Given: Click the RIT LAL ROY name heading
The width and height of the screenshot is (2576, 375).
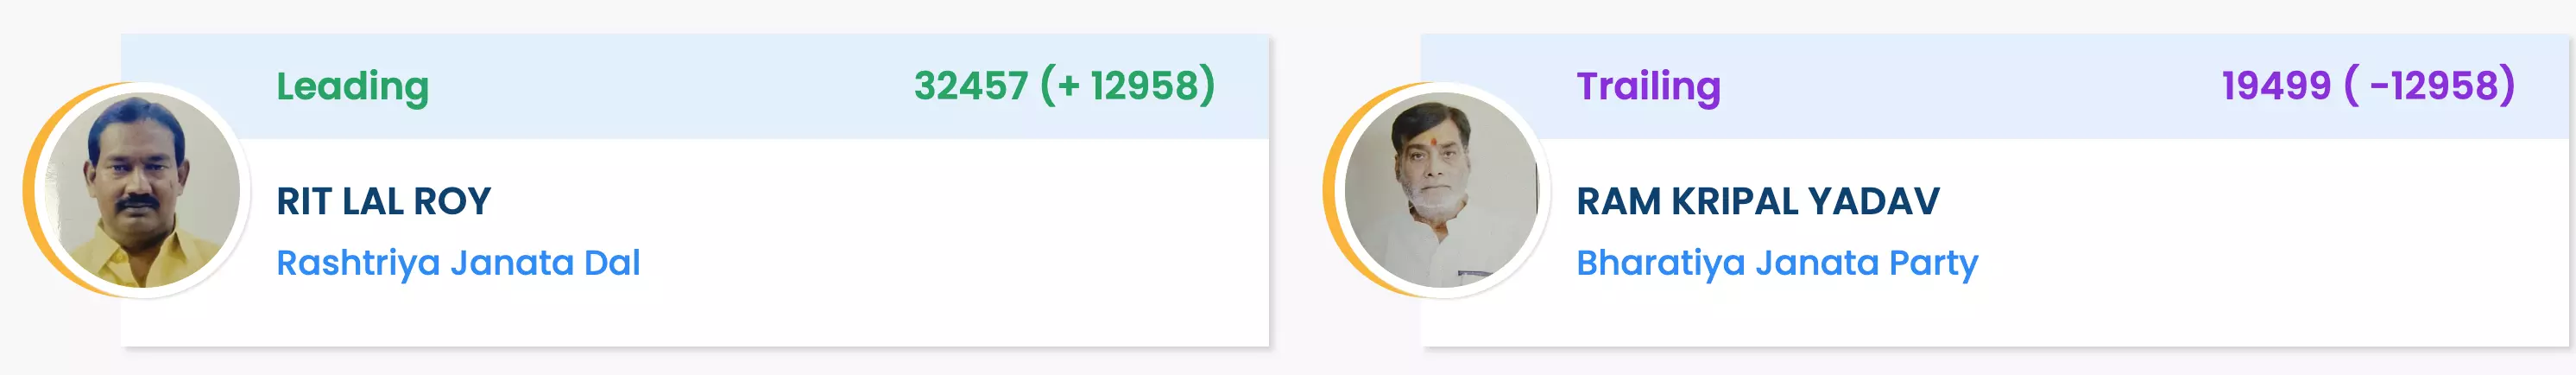Looking at the screenshot, I should click(x=383, y=201).
